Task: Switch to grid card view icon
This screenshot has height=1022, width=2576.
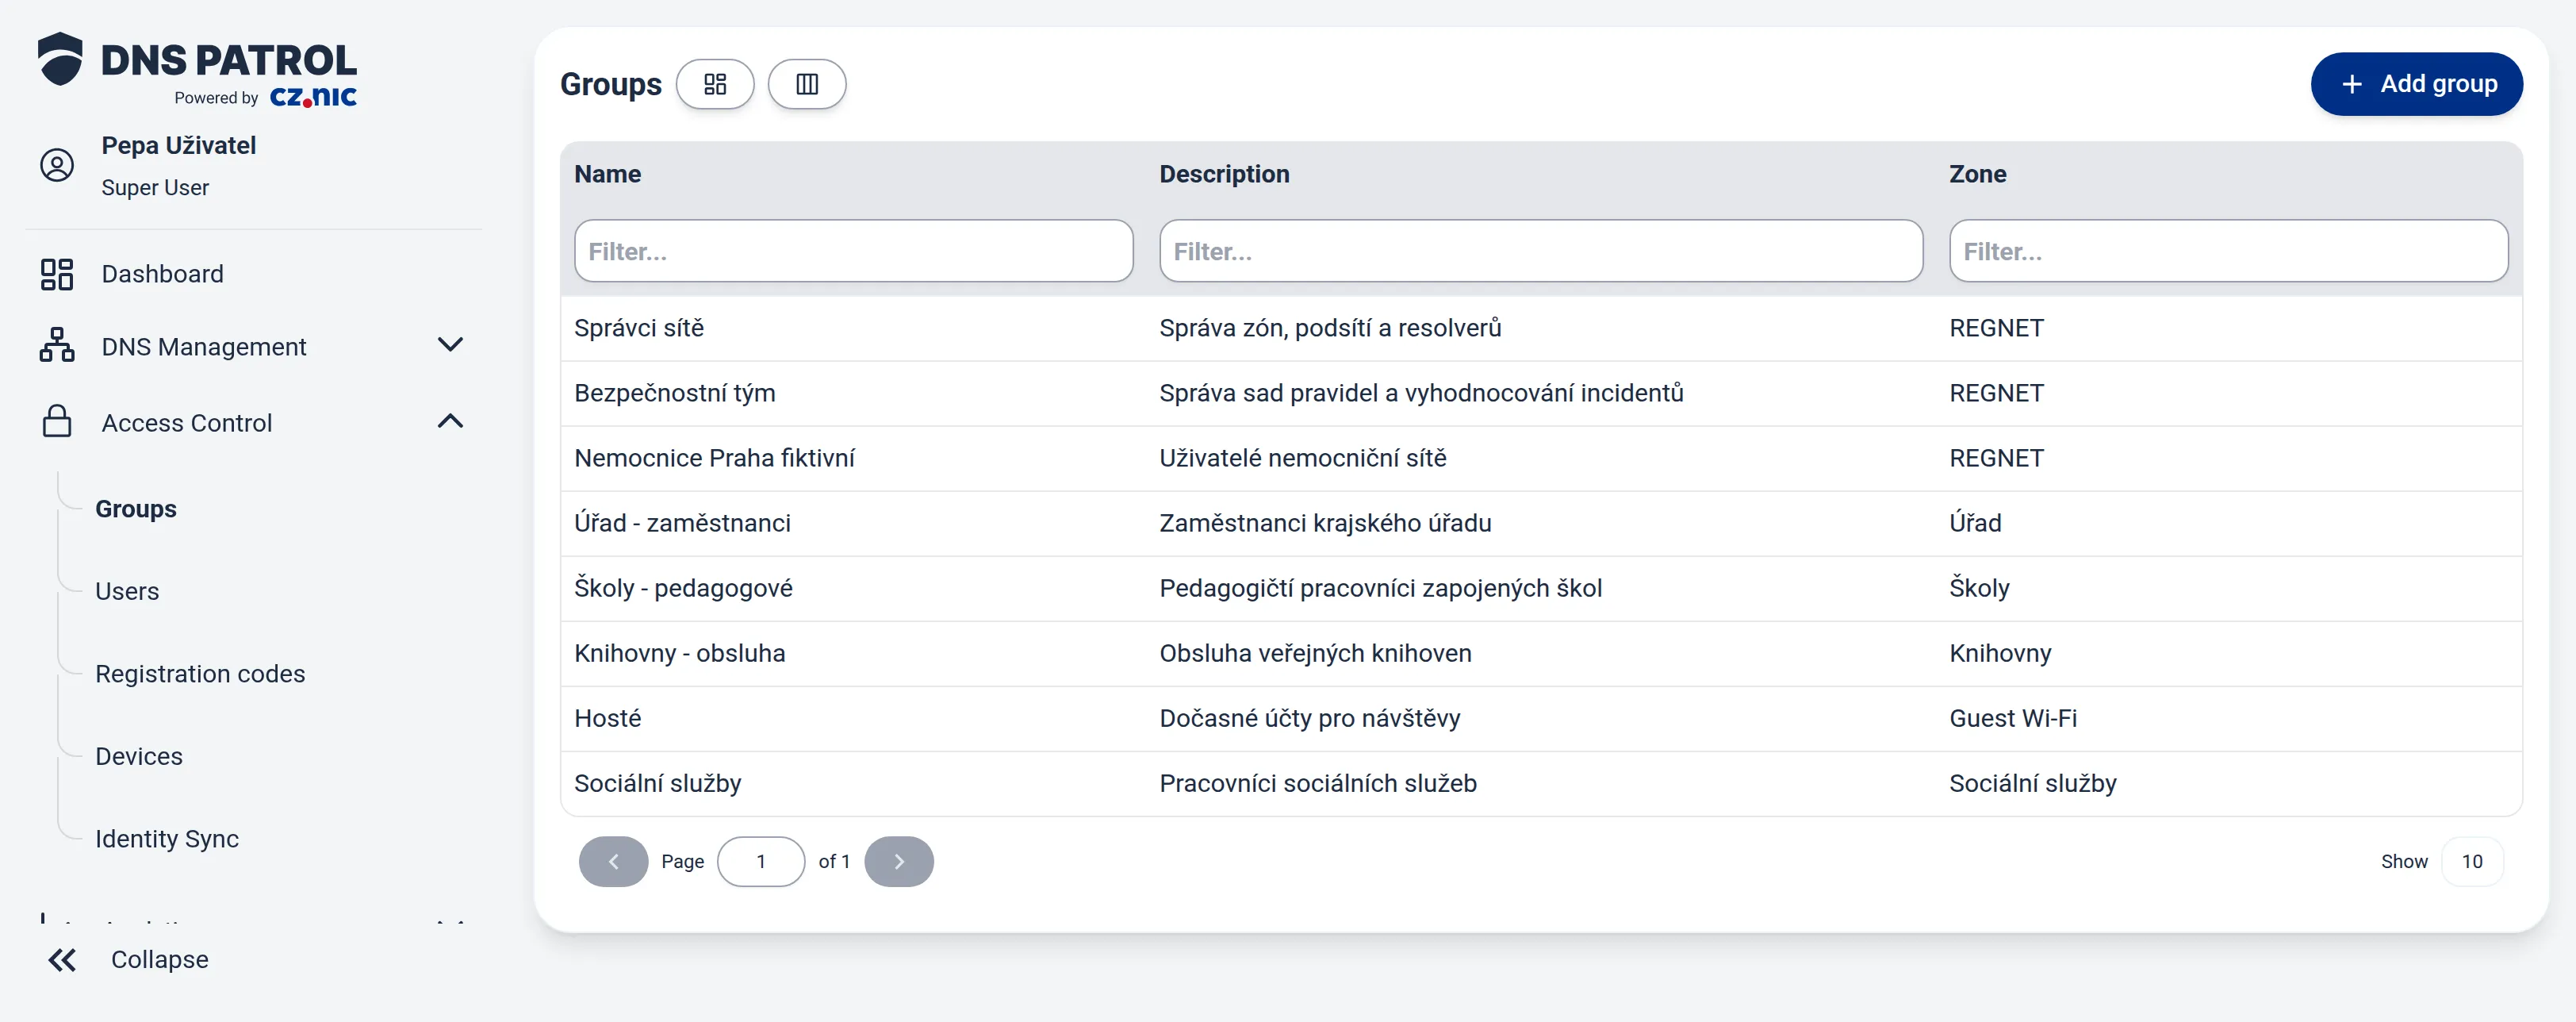Action: [715, 84]
